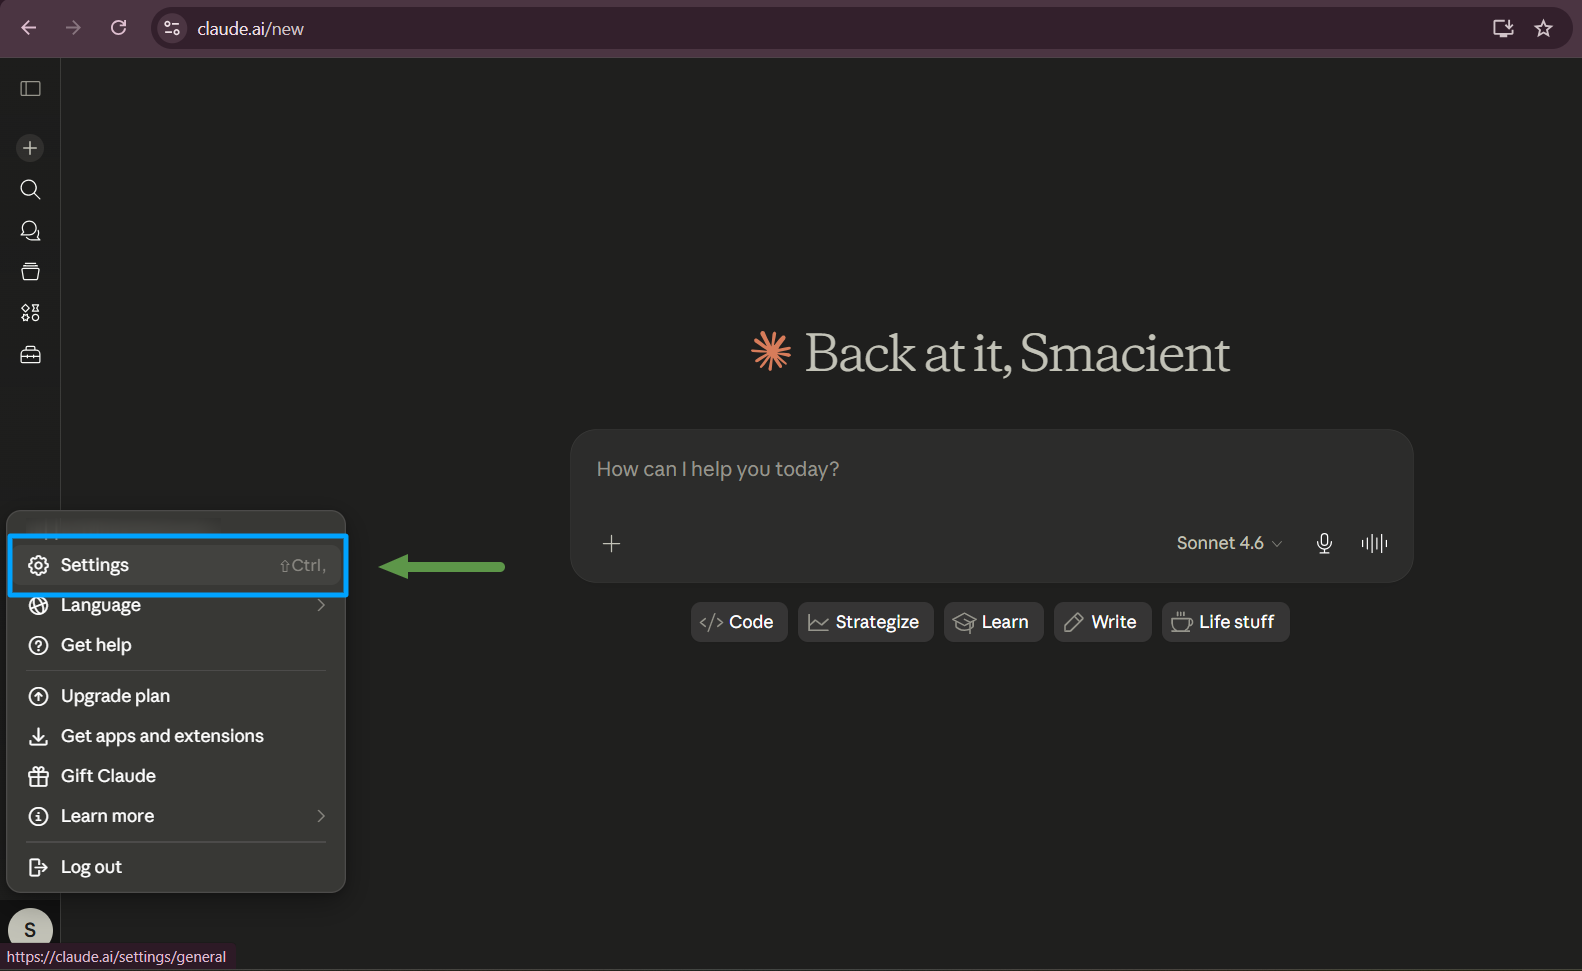Click the microphone dictation icon
Screen dimensions: 1582x971
click(1324, 543)
